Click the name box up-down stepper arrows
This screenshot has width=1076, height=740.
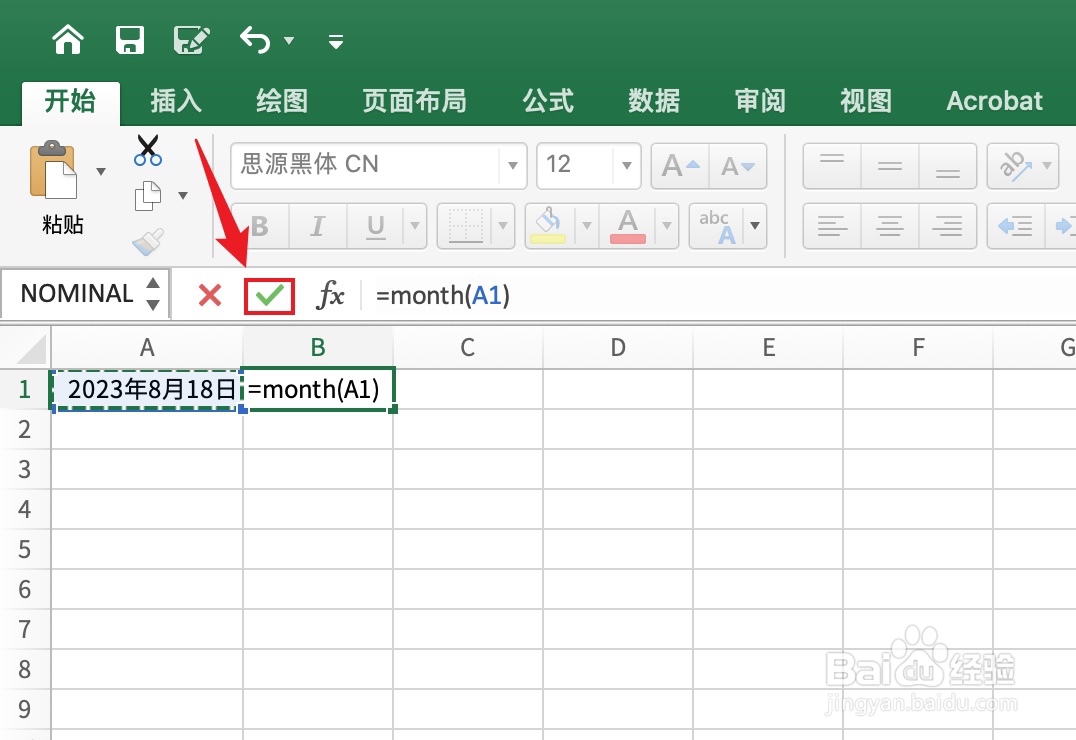click(x=154, y=294)
